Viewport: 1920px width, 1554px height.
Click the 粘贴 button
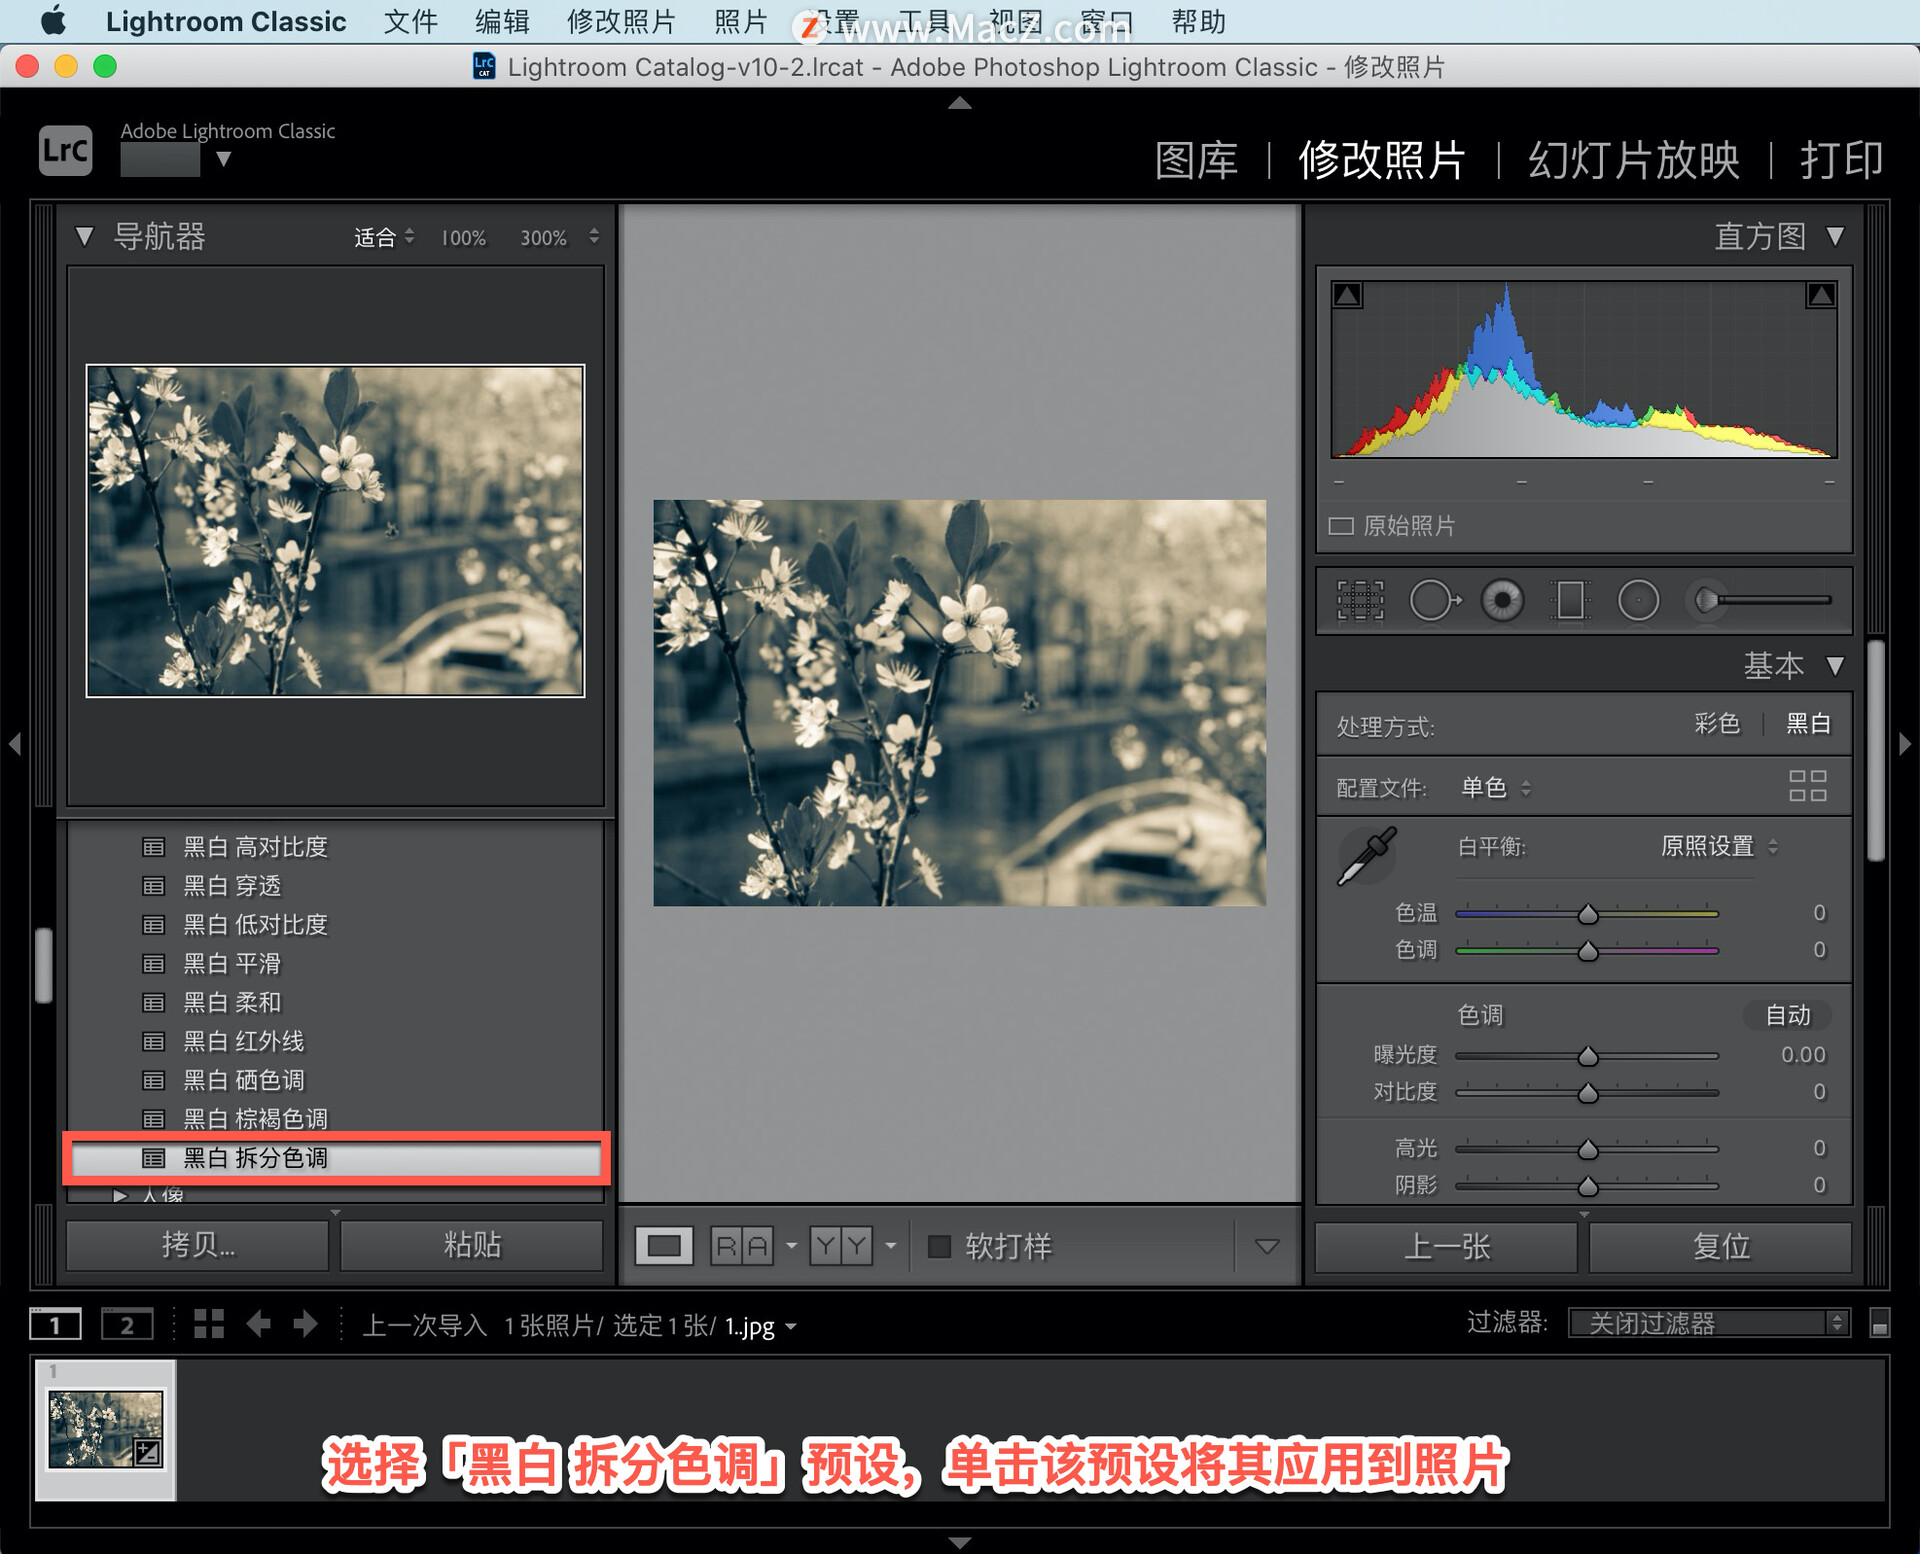tap(472, 1245)
